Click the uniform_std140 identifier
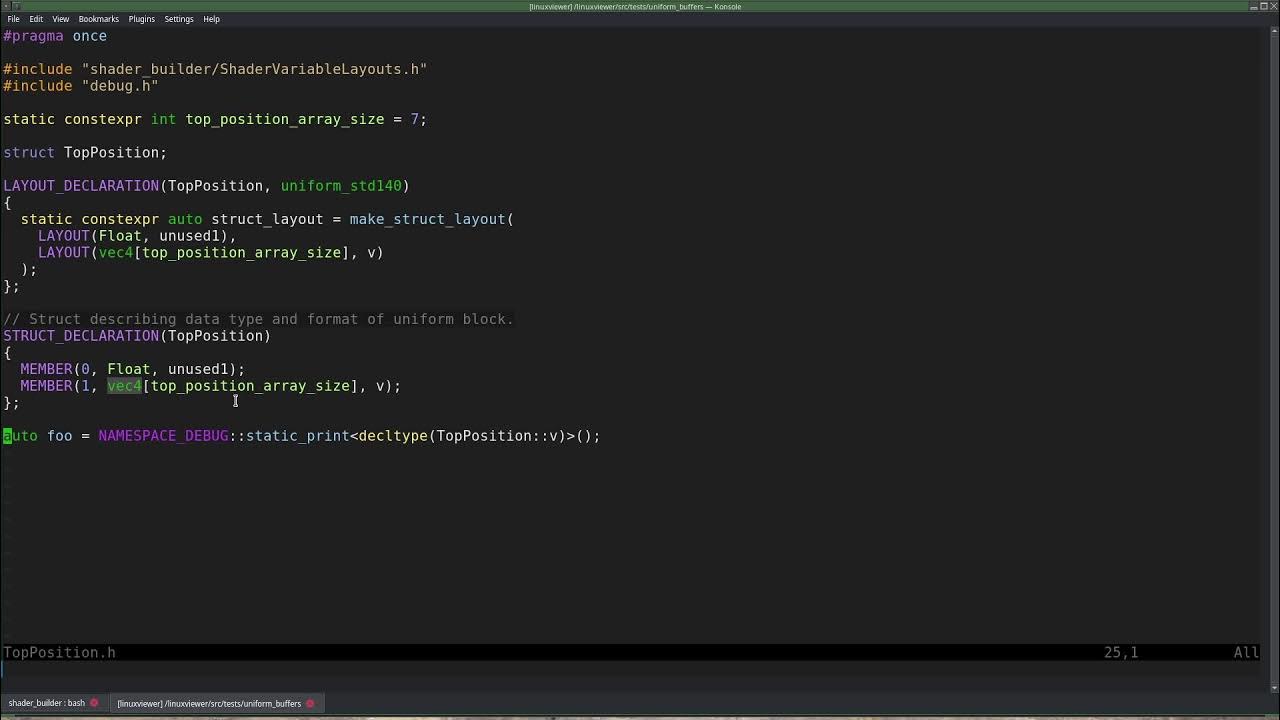The height and width of the screenshot is (720, 1280). tap(341, 186)
